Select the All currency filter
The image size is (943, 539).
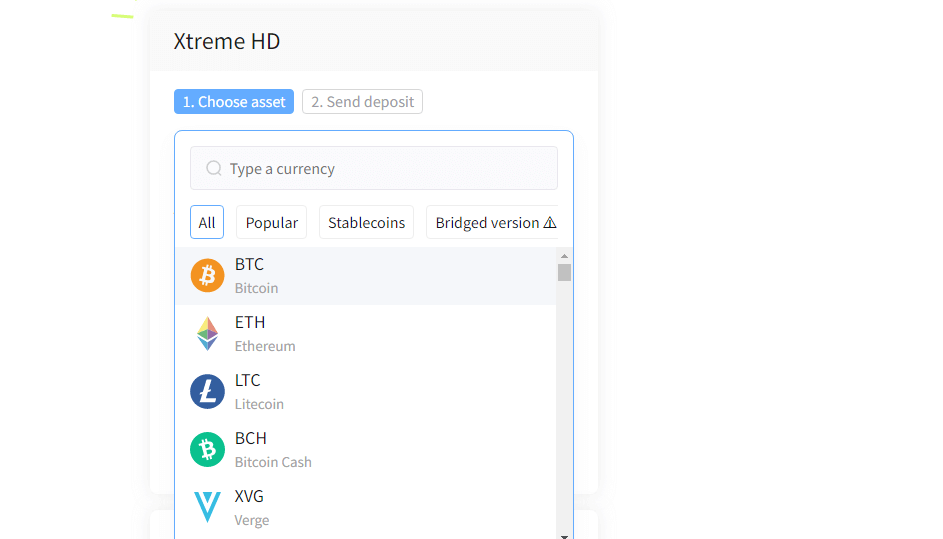click(207, 223)
